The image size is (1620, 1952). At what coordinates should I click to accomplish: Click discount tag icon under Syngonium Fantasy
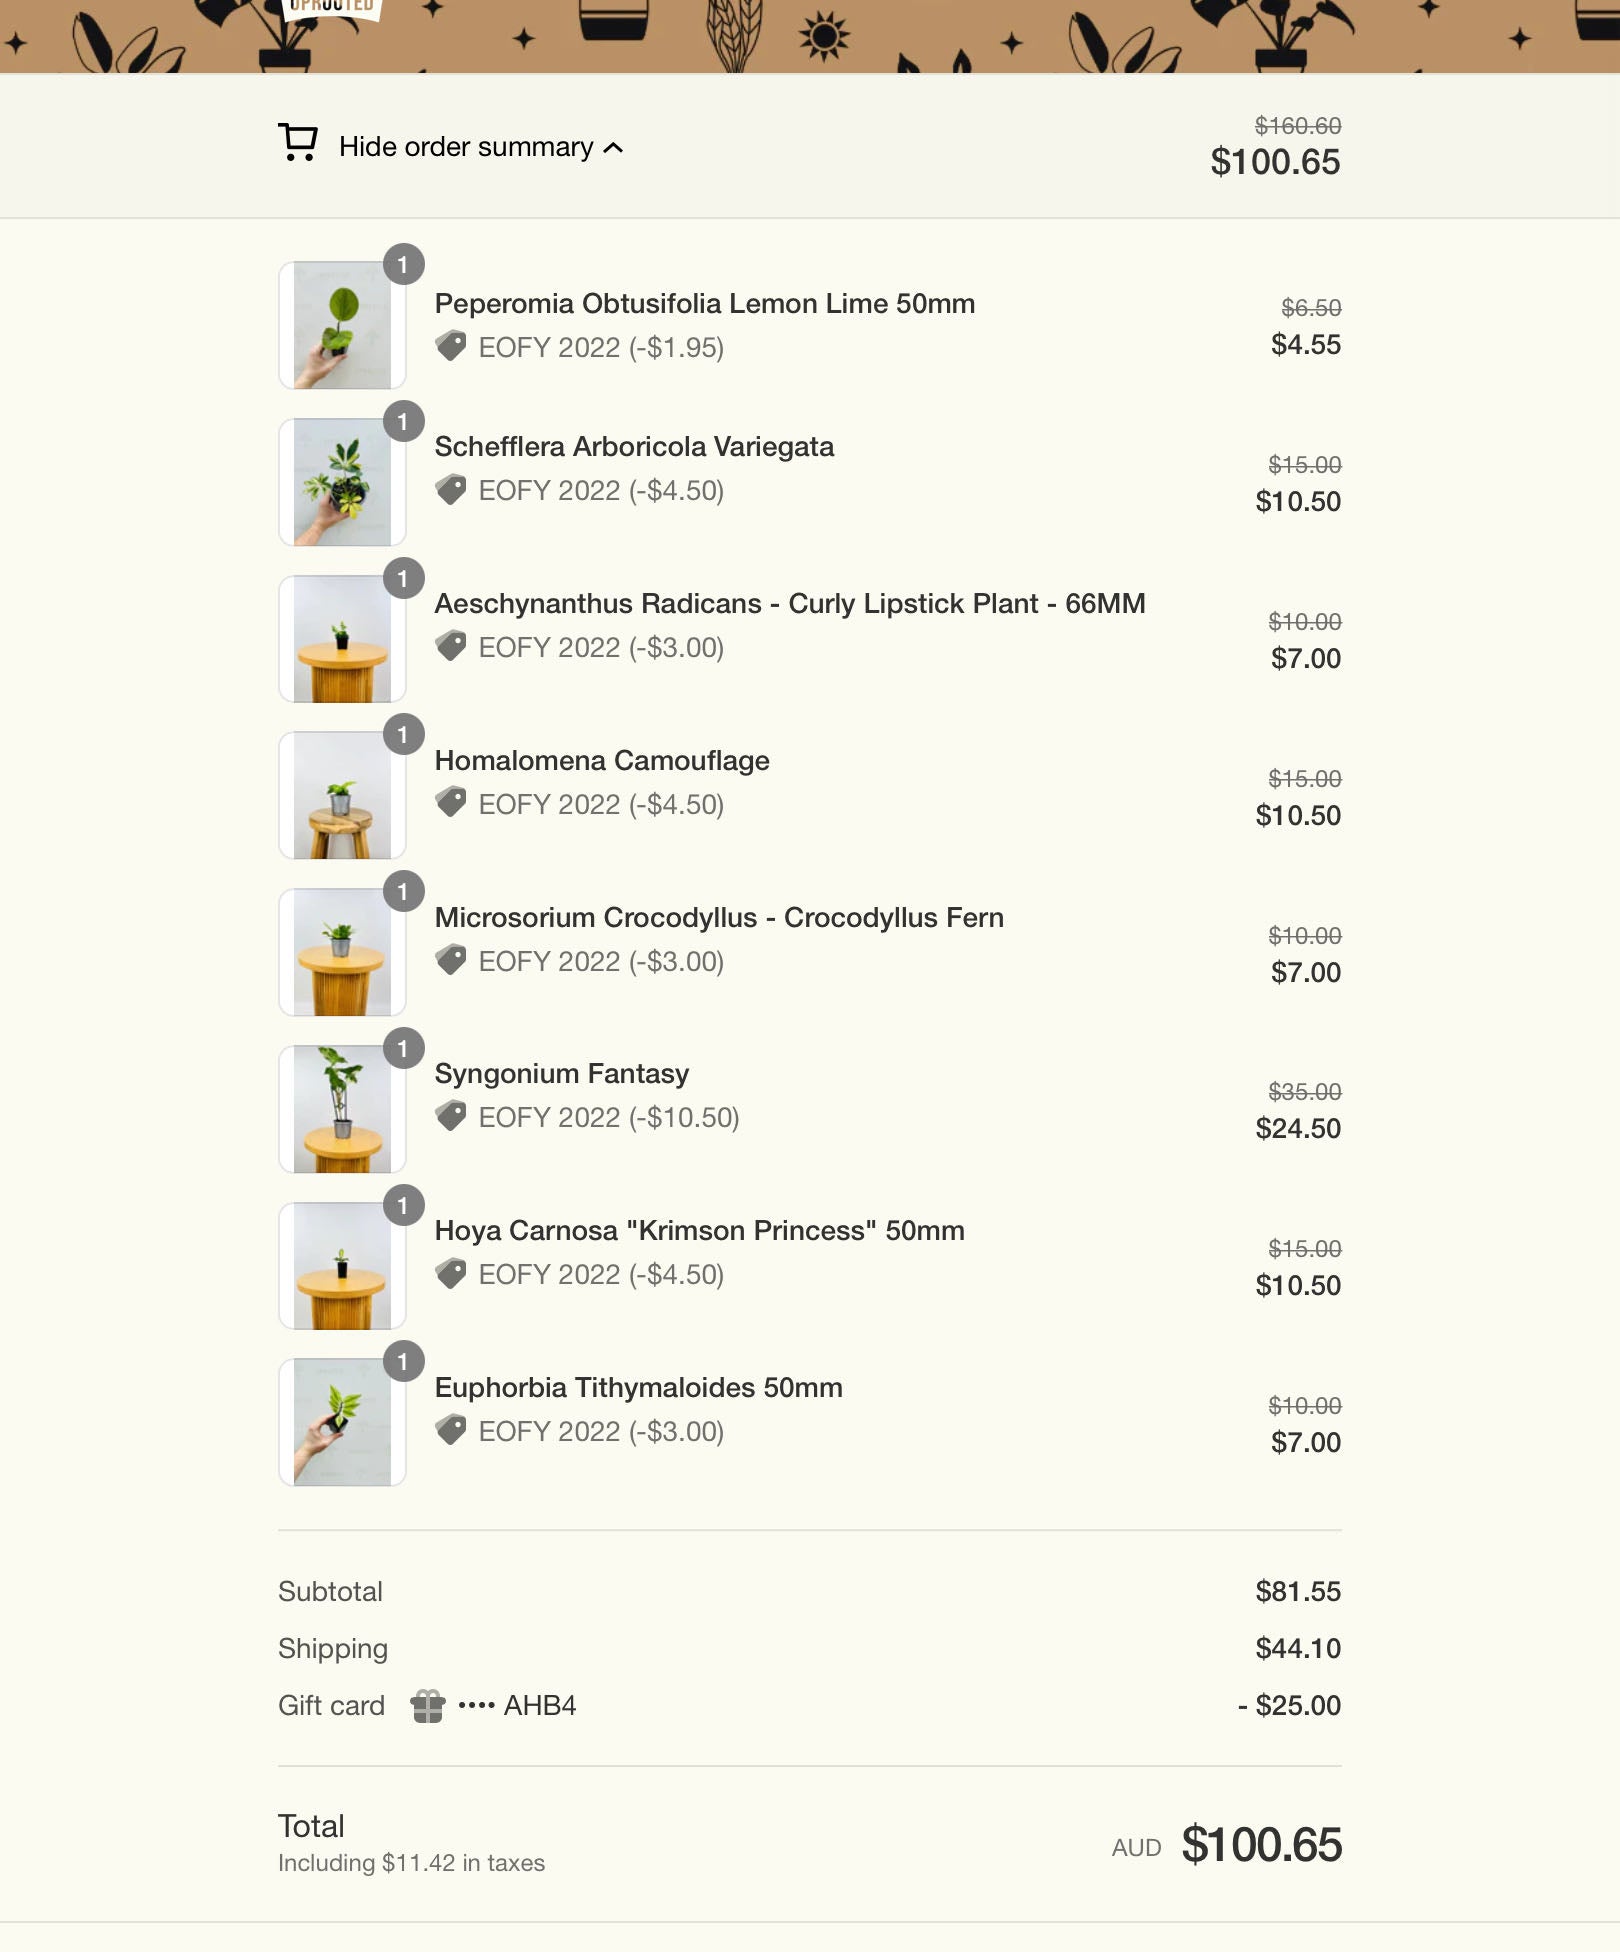point(451,1116)
